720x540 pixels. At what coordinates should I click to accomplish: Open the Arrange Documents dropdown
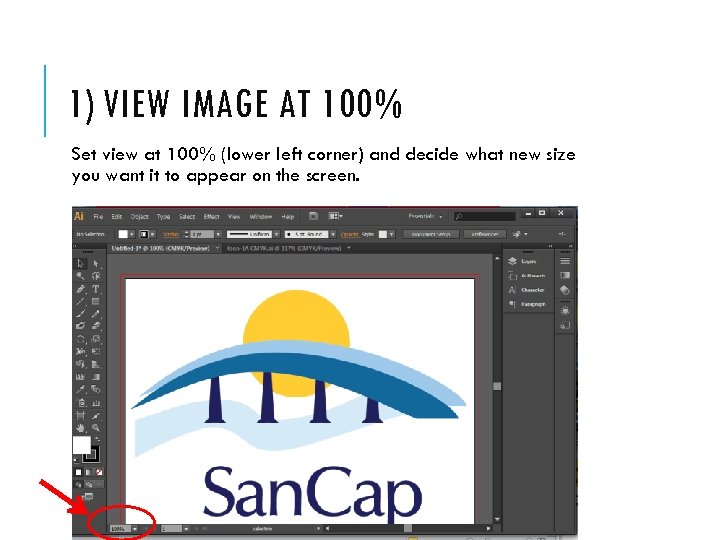[x=336, y=216]
